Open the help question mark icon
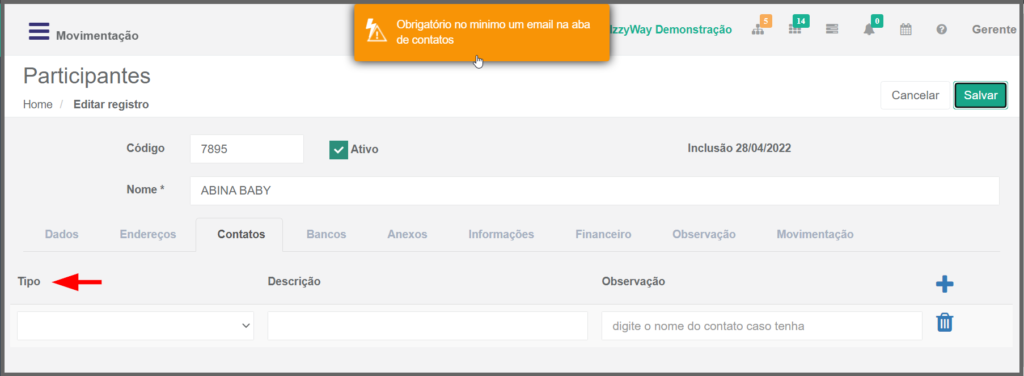The image size is (1024, 376). coord(942,30)
